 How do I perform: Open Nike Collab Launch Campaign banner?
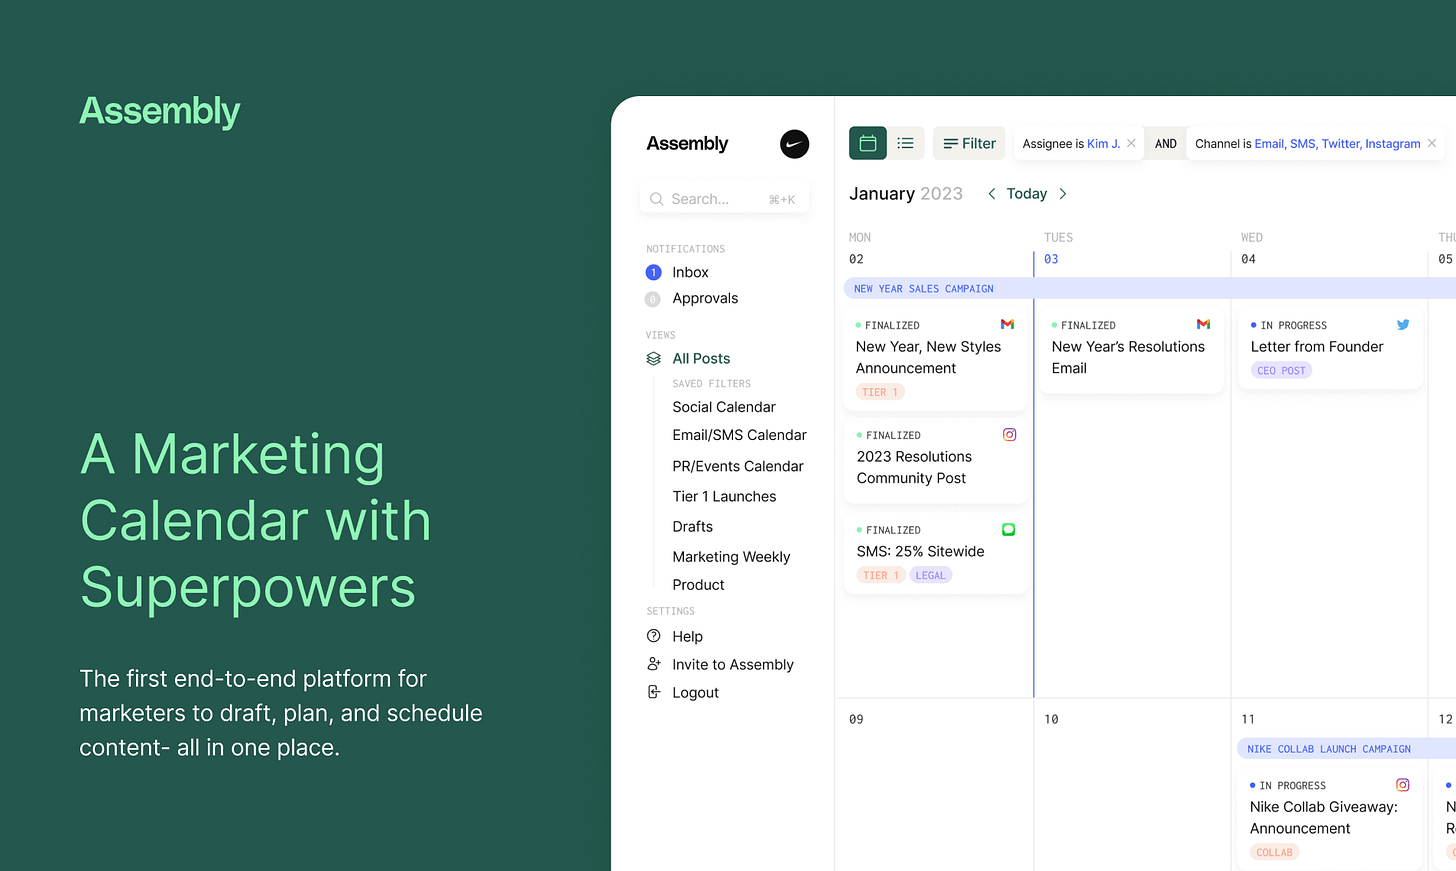pos(1347,749)
